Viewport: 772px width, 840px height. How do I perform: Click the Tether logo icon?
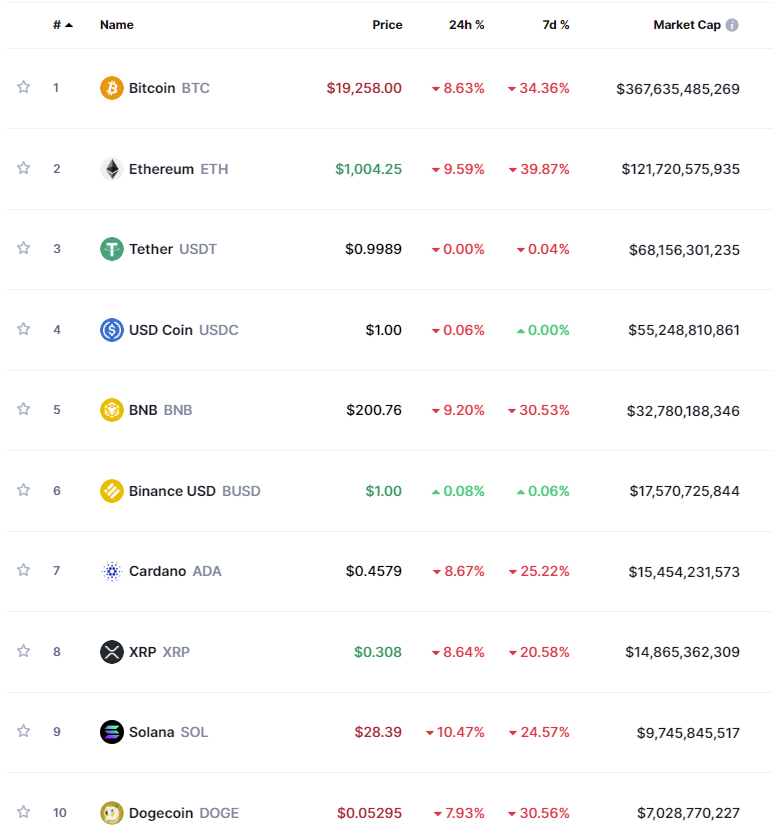click(111, 249)
